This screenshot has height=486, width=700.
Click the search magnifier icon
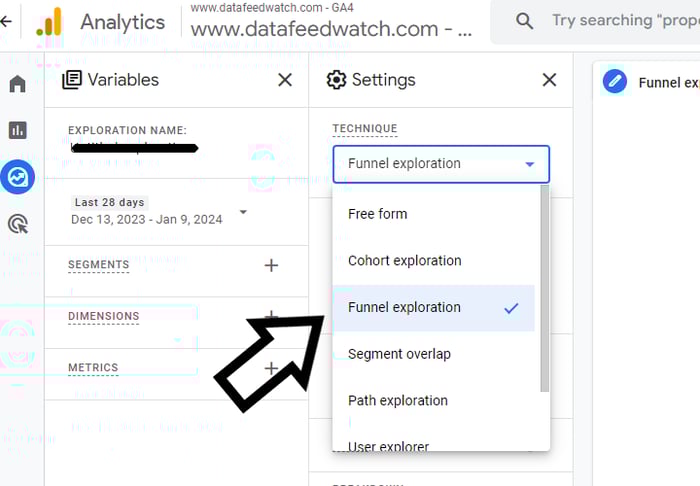524,21
